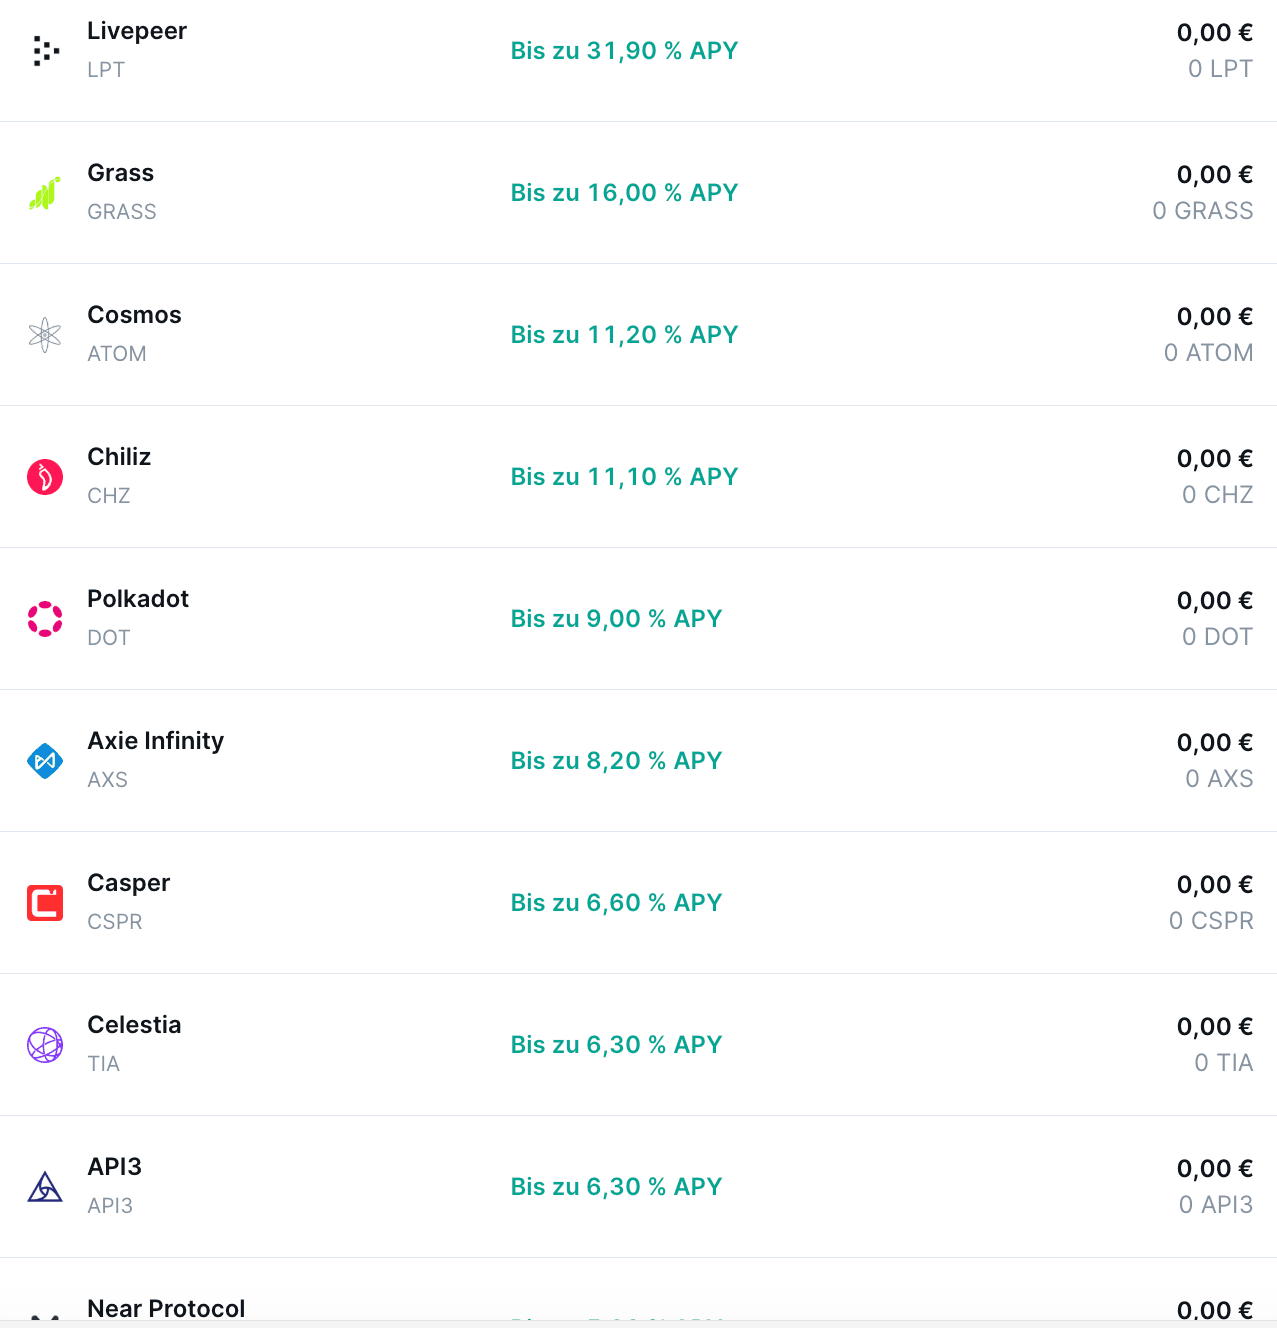The width and height of the screenshot is (1277, 1328).
Task: Select the Cosmos asset name
Action: [x=134, y=315]
